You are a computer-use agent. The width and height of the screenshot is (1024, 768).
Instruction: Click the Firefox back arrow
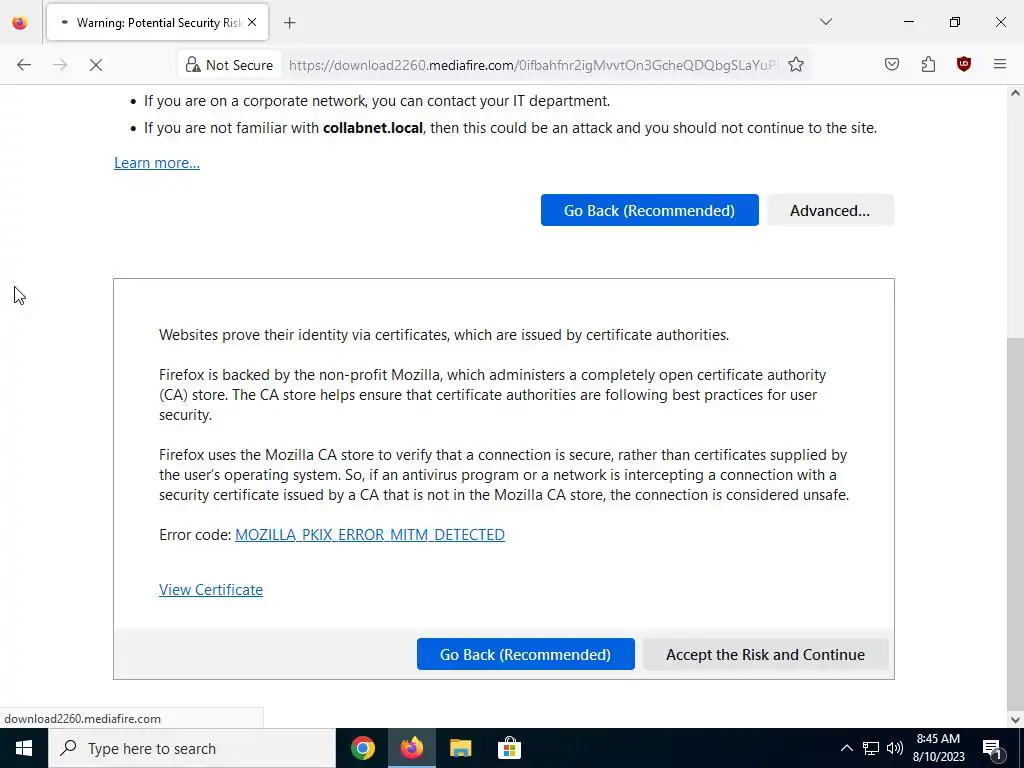[24, 65]
